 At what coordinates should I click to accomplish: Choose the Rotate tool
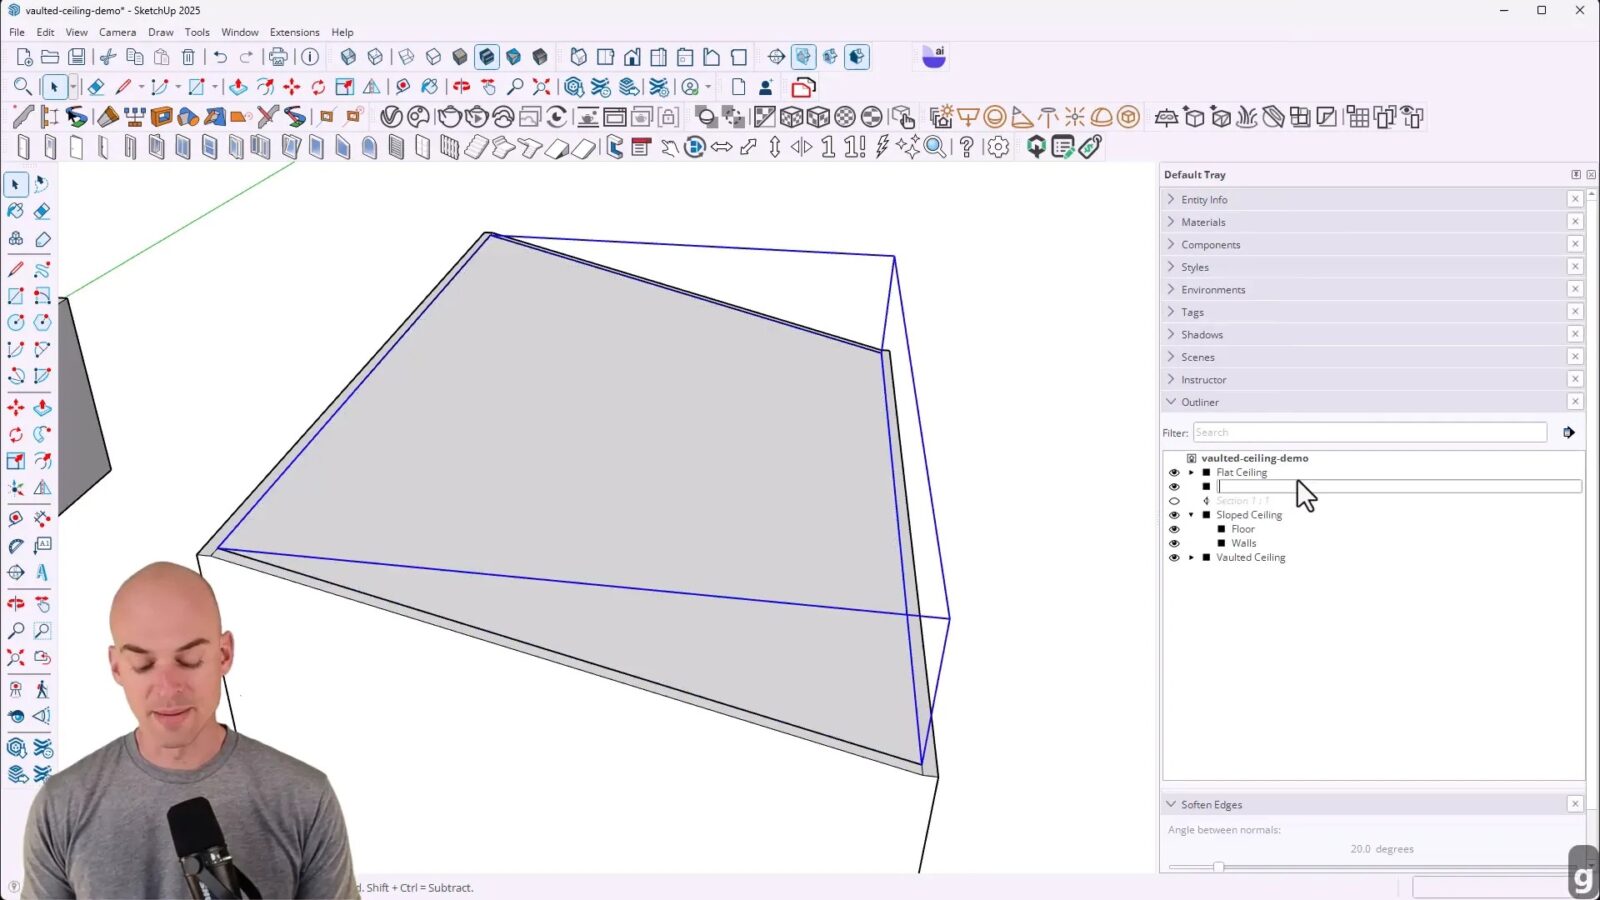click(x=317, y=87)
